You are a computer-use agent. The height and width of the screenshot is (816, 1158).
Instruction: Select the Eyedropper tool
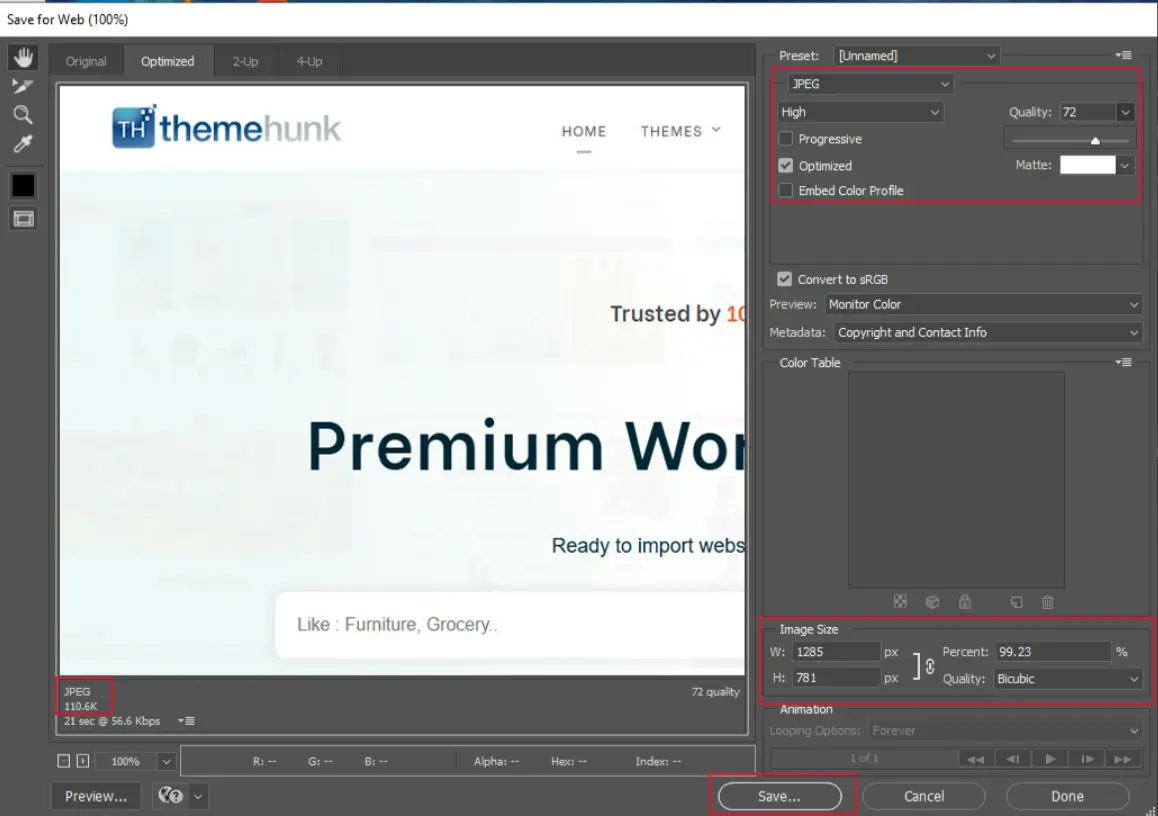pyautogui.click(x=23, y=145)
